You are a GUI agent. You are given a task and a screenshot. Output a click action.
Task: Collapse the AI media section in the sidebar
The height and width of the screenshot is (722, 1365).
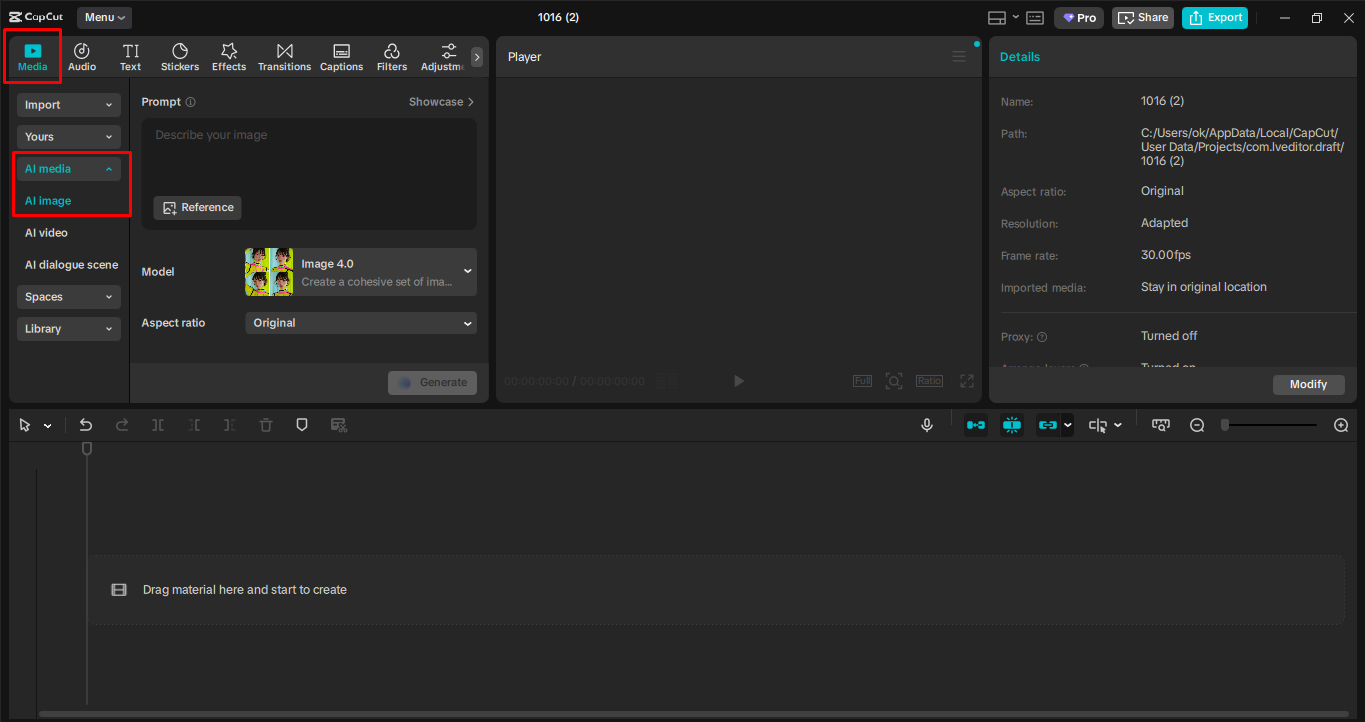(x=68, y=168)
